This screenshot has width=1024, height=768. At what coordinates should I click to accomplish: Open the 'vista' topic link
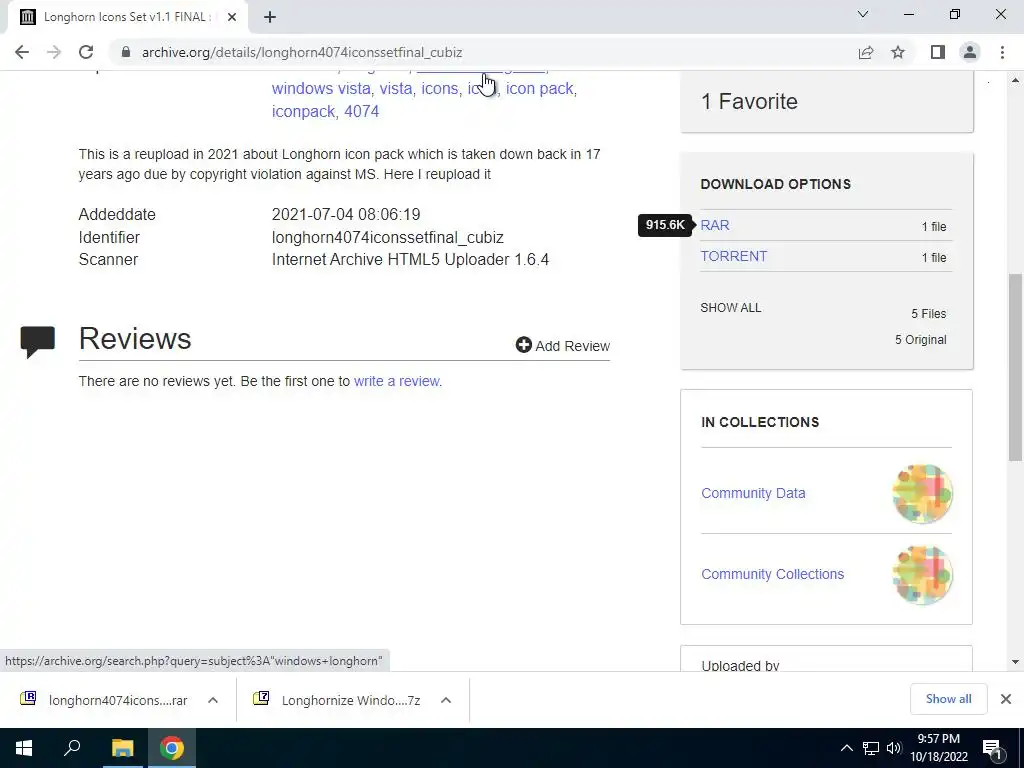coord(396,88)
